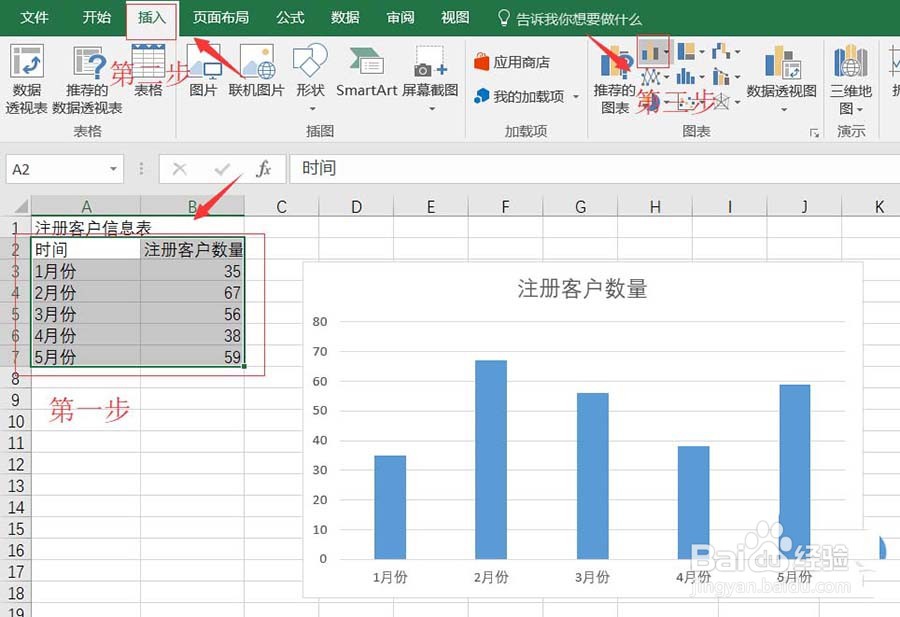This screenshot has width=900, height=617.
Task: Select cell B2 containing 注册客户数量
Action: [190, 248]
